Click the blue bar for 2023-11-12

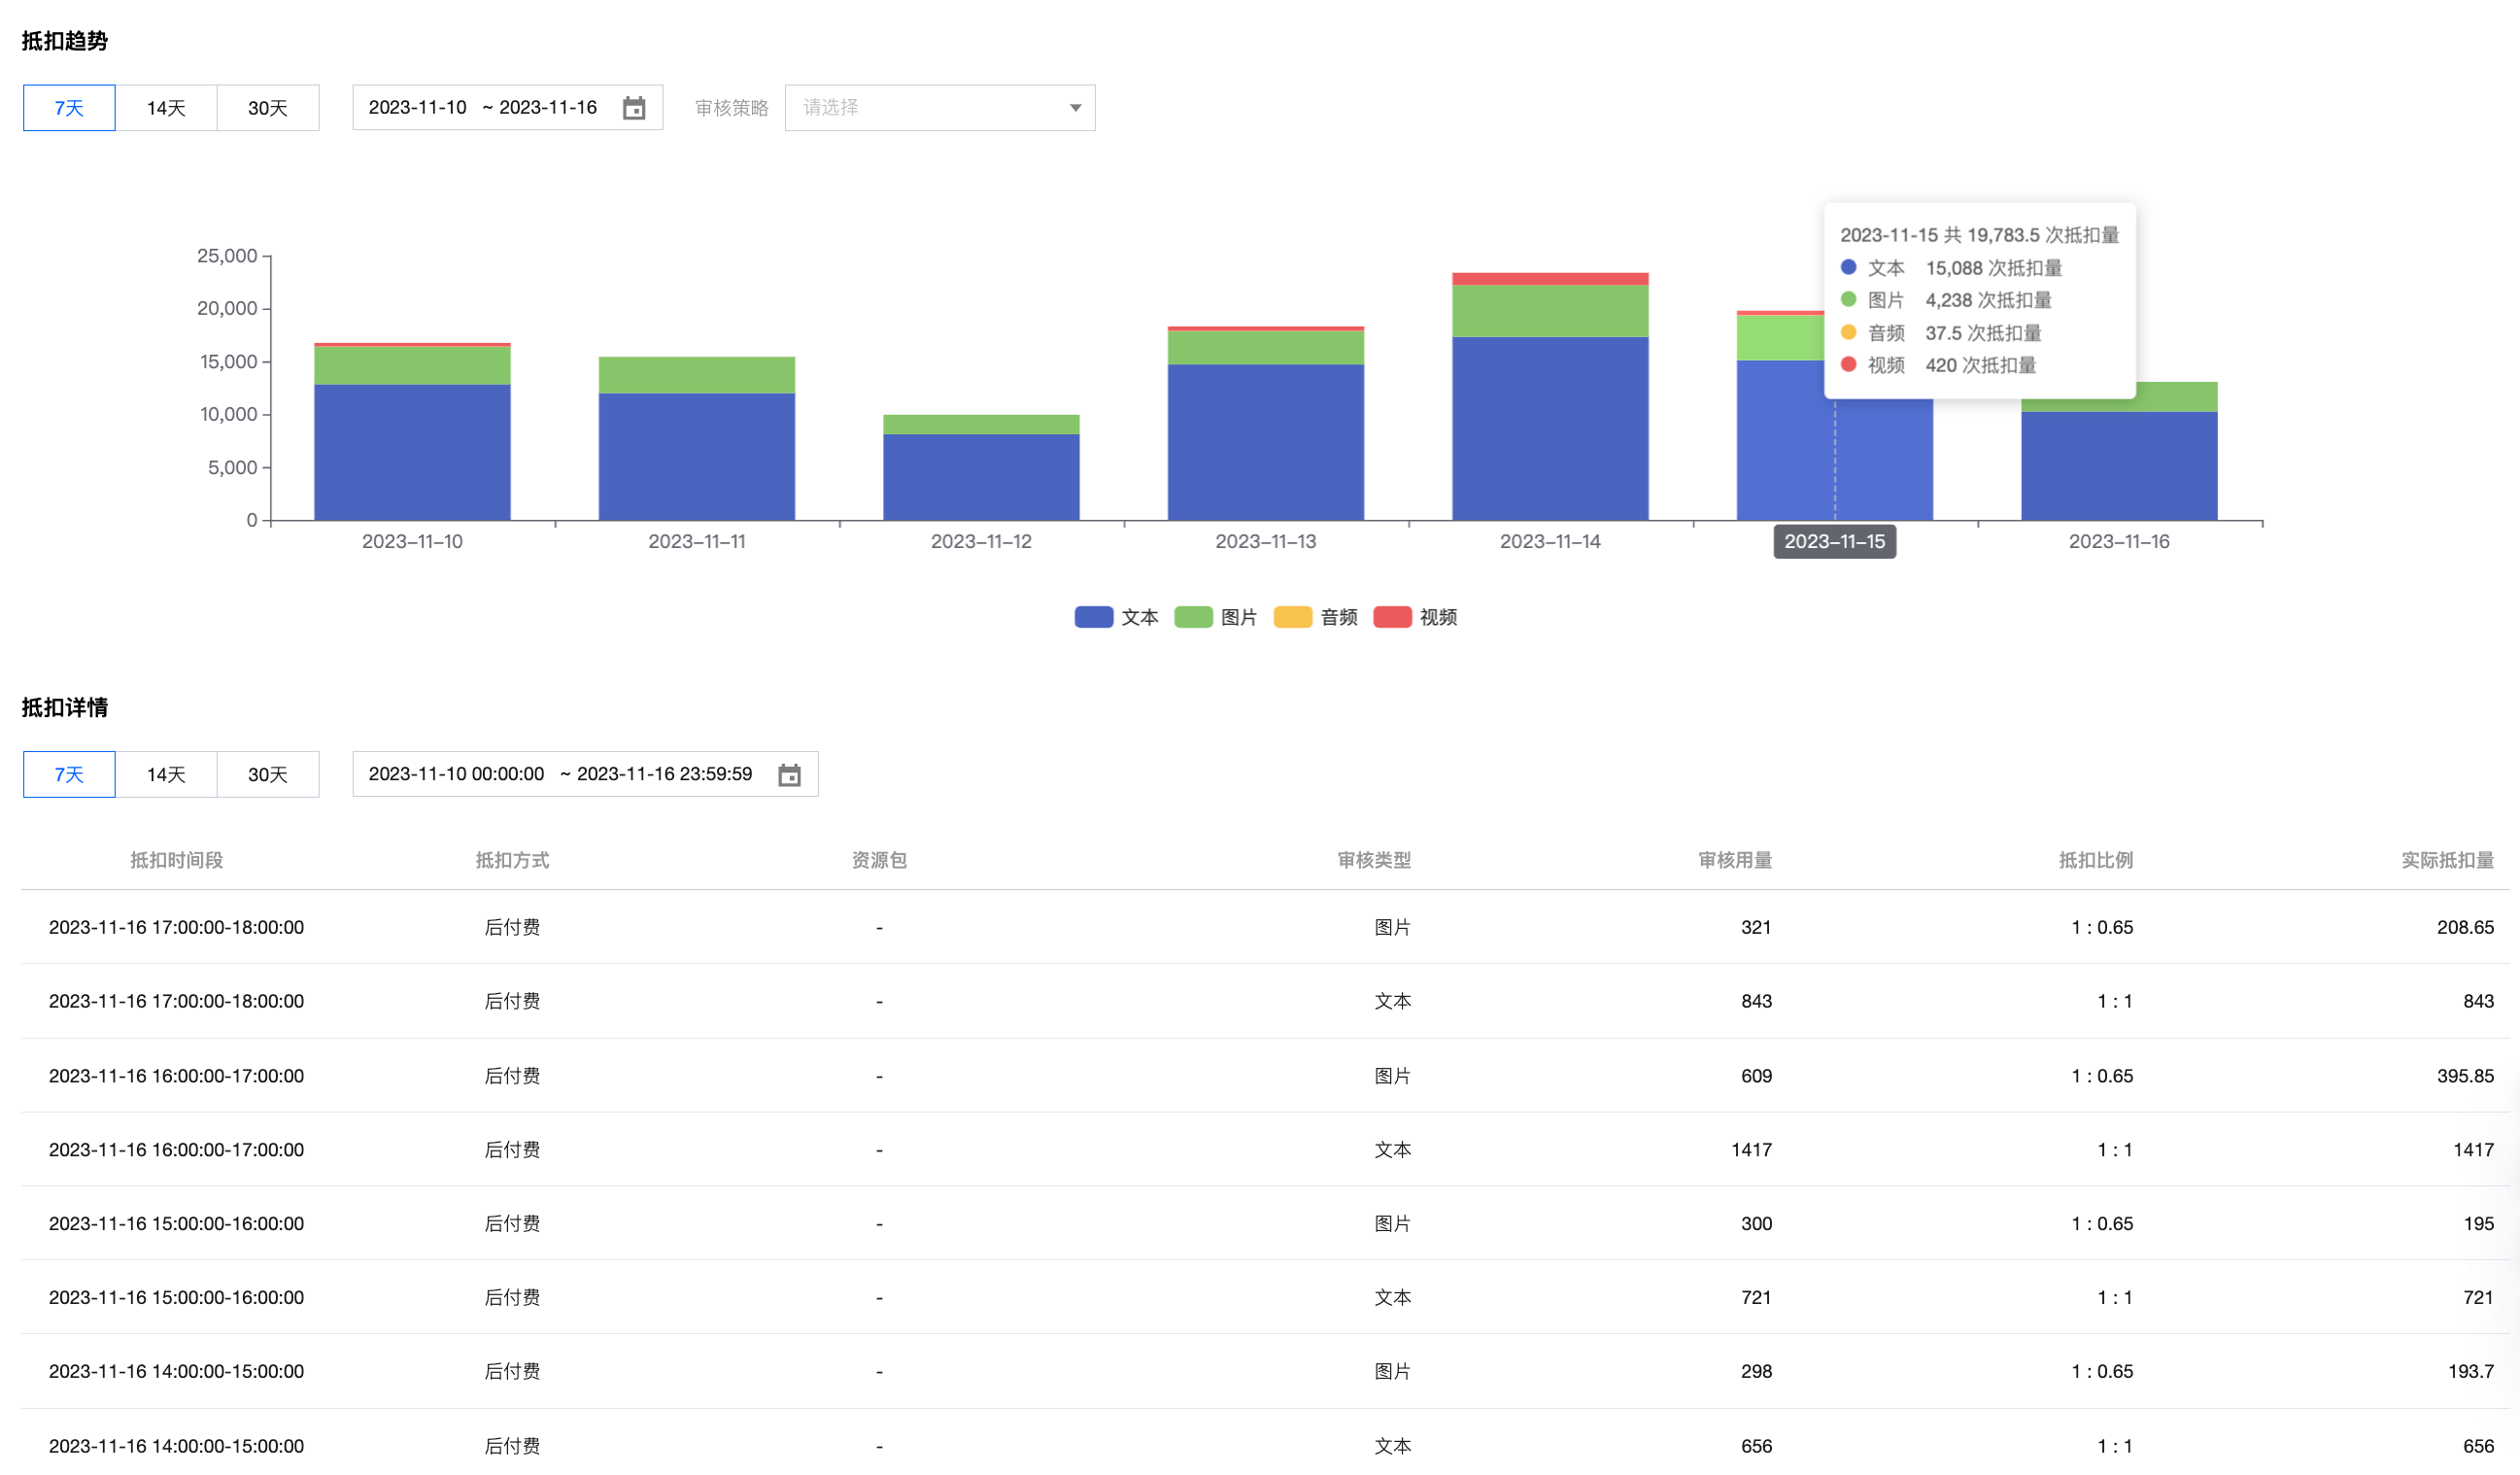click(981, 478)
